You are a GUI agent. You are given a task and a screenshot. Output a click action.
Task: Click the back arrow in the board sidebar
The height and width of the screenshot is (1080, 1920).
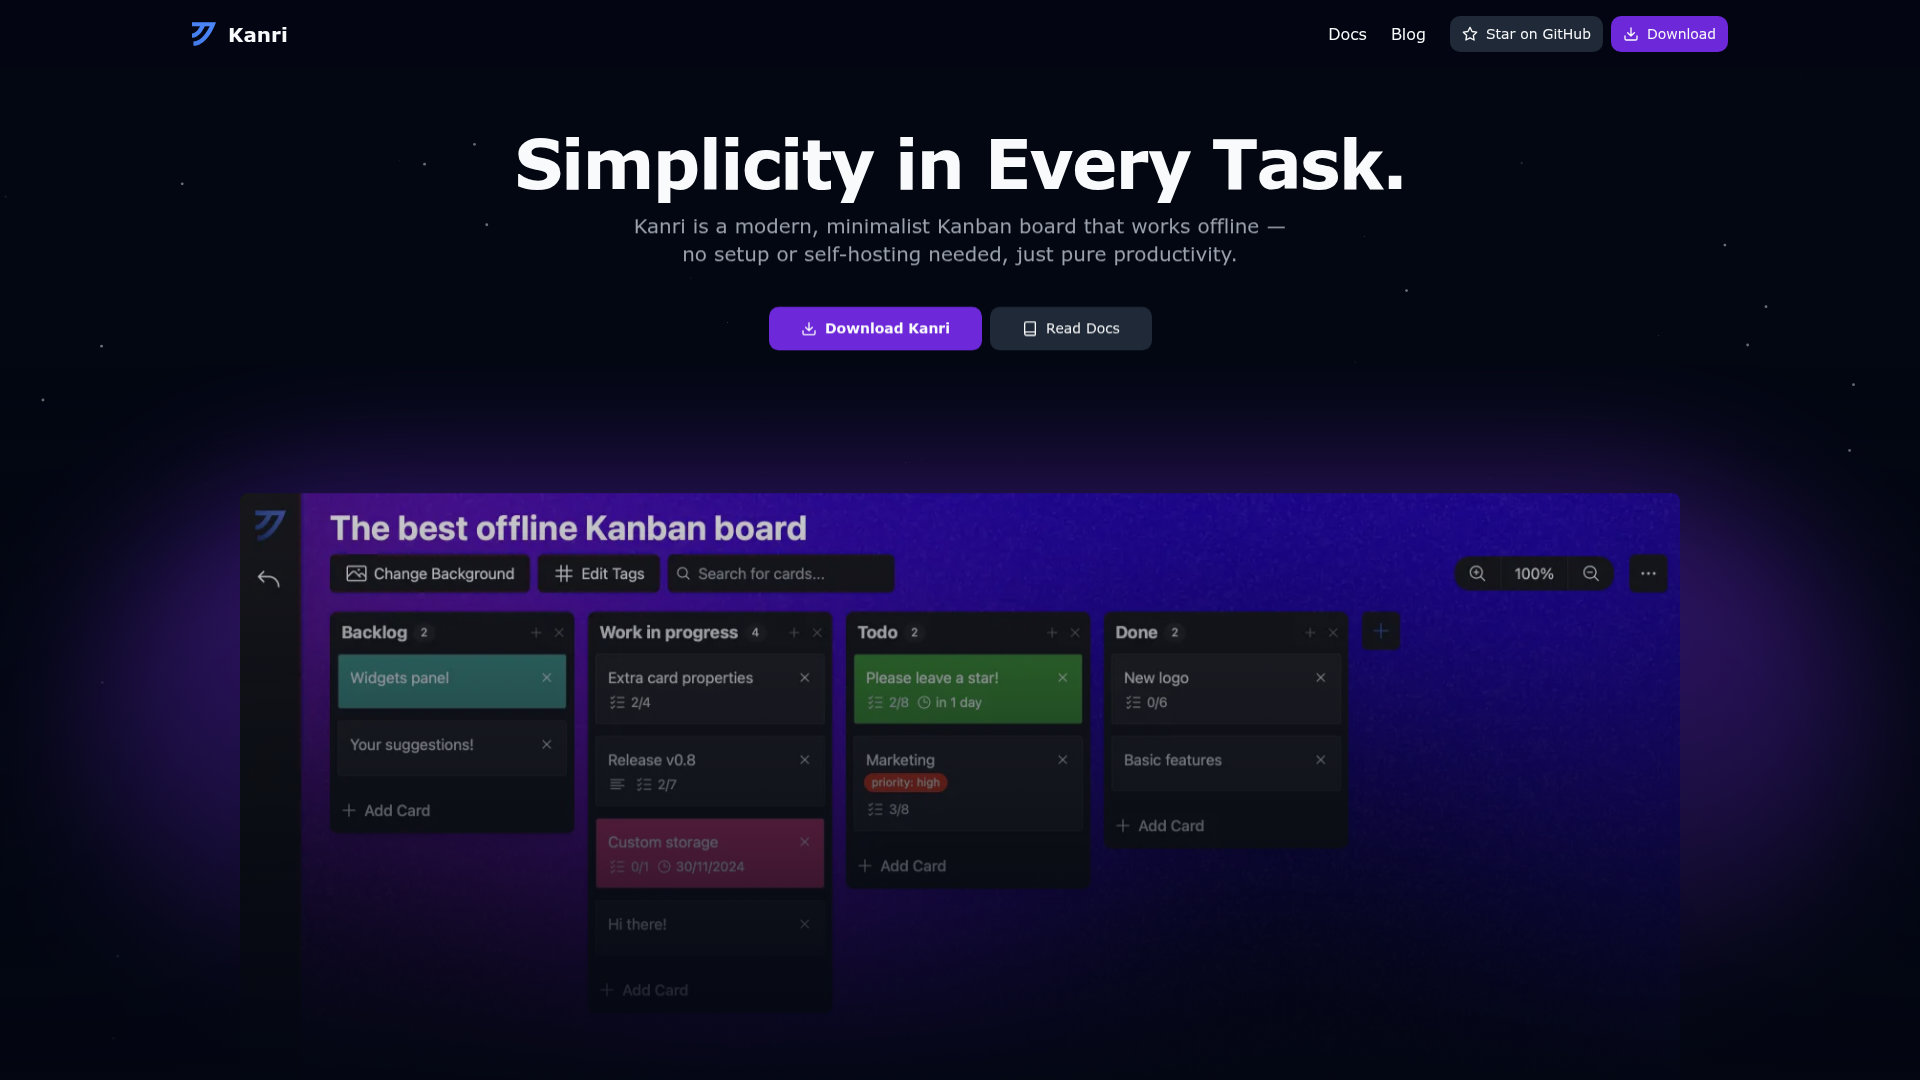(269, 579)
